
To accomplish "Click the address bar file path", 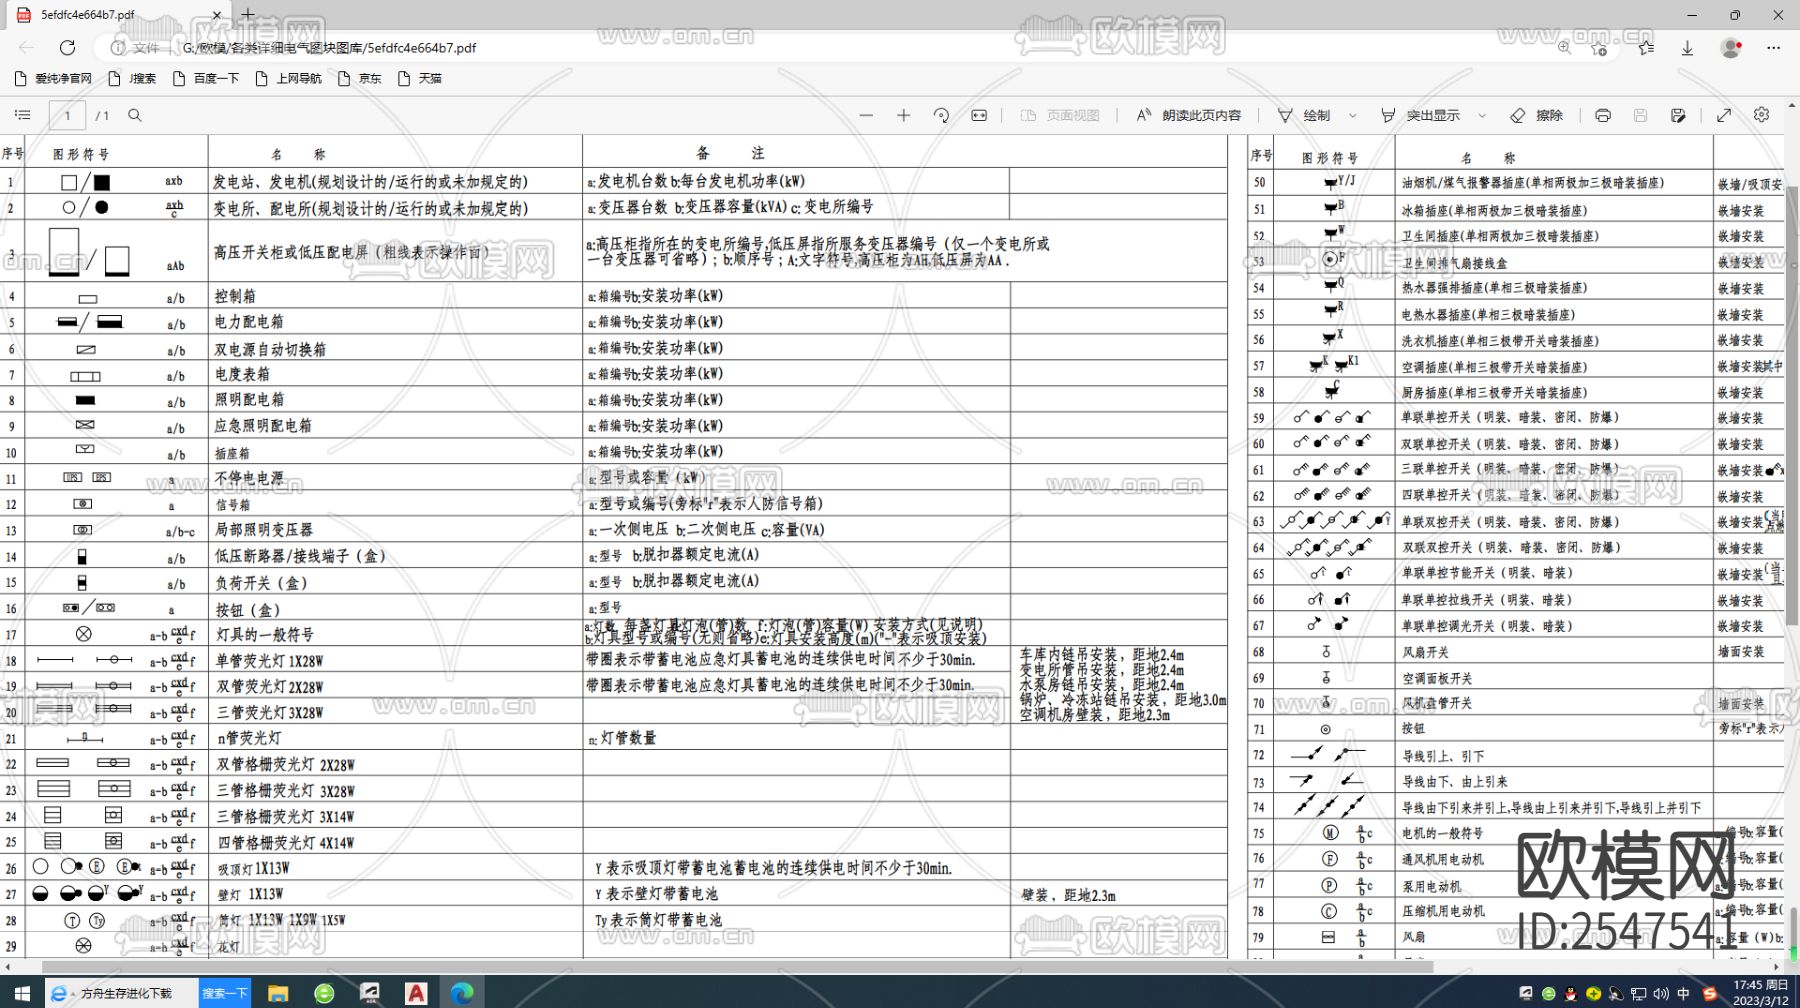I will click(x=329, y=47).
